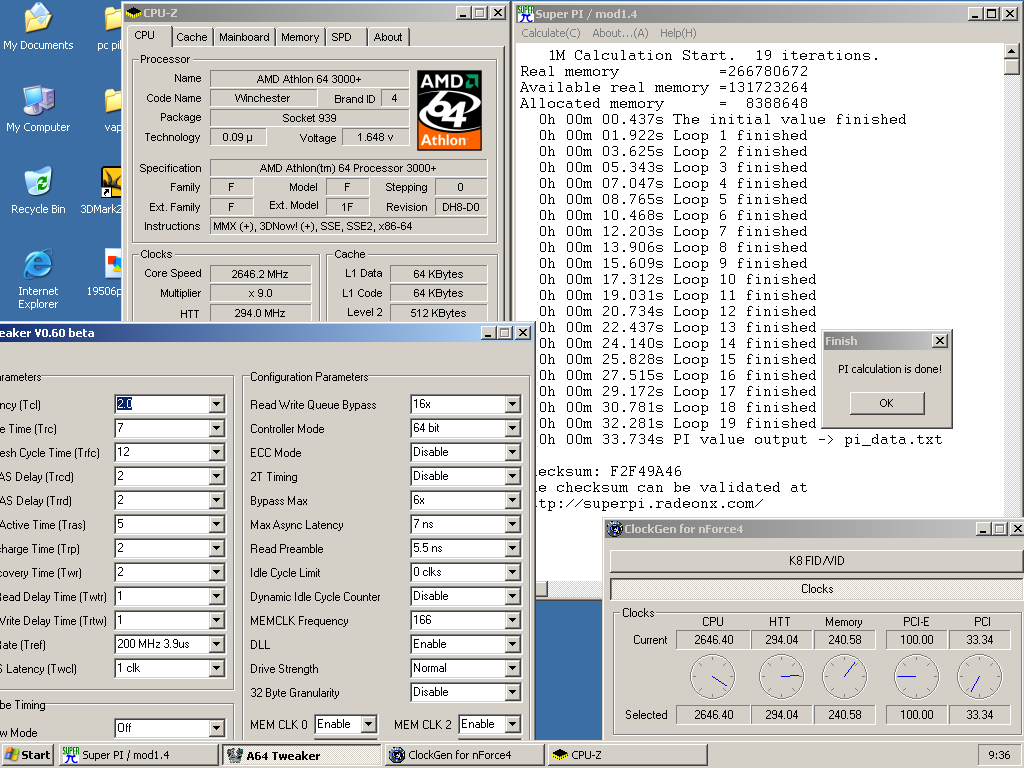Click the PCI clock dial gauge
1024x768 pixels.
[979, 677]
